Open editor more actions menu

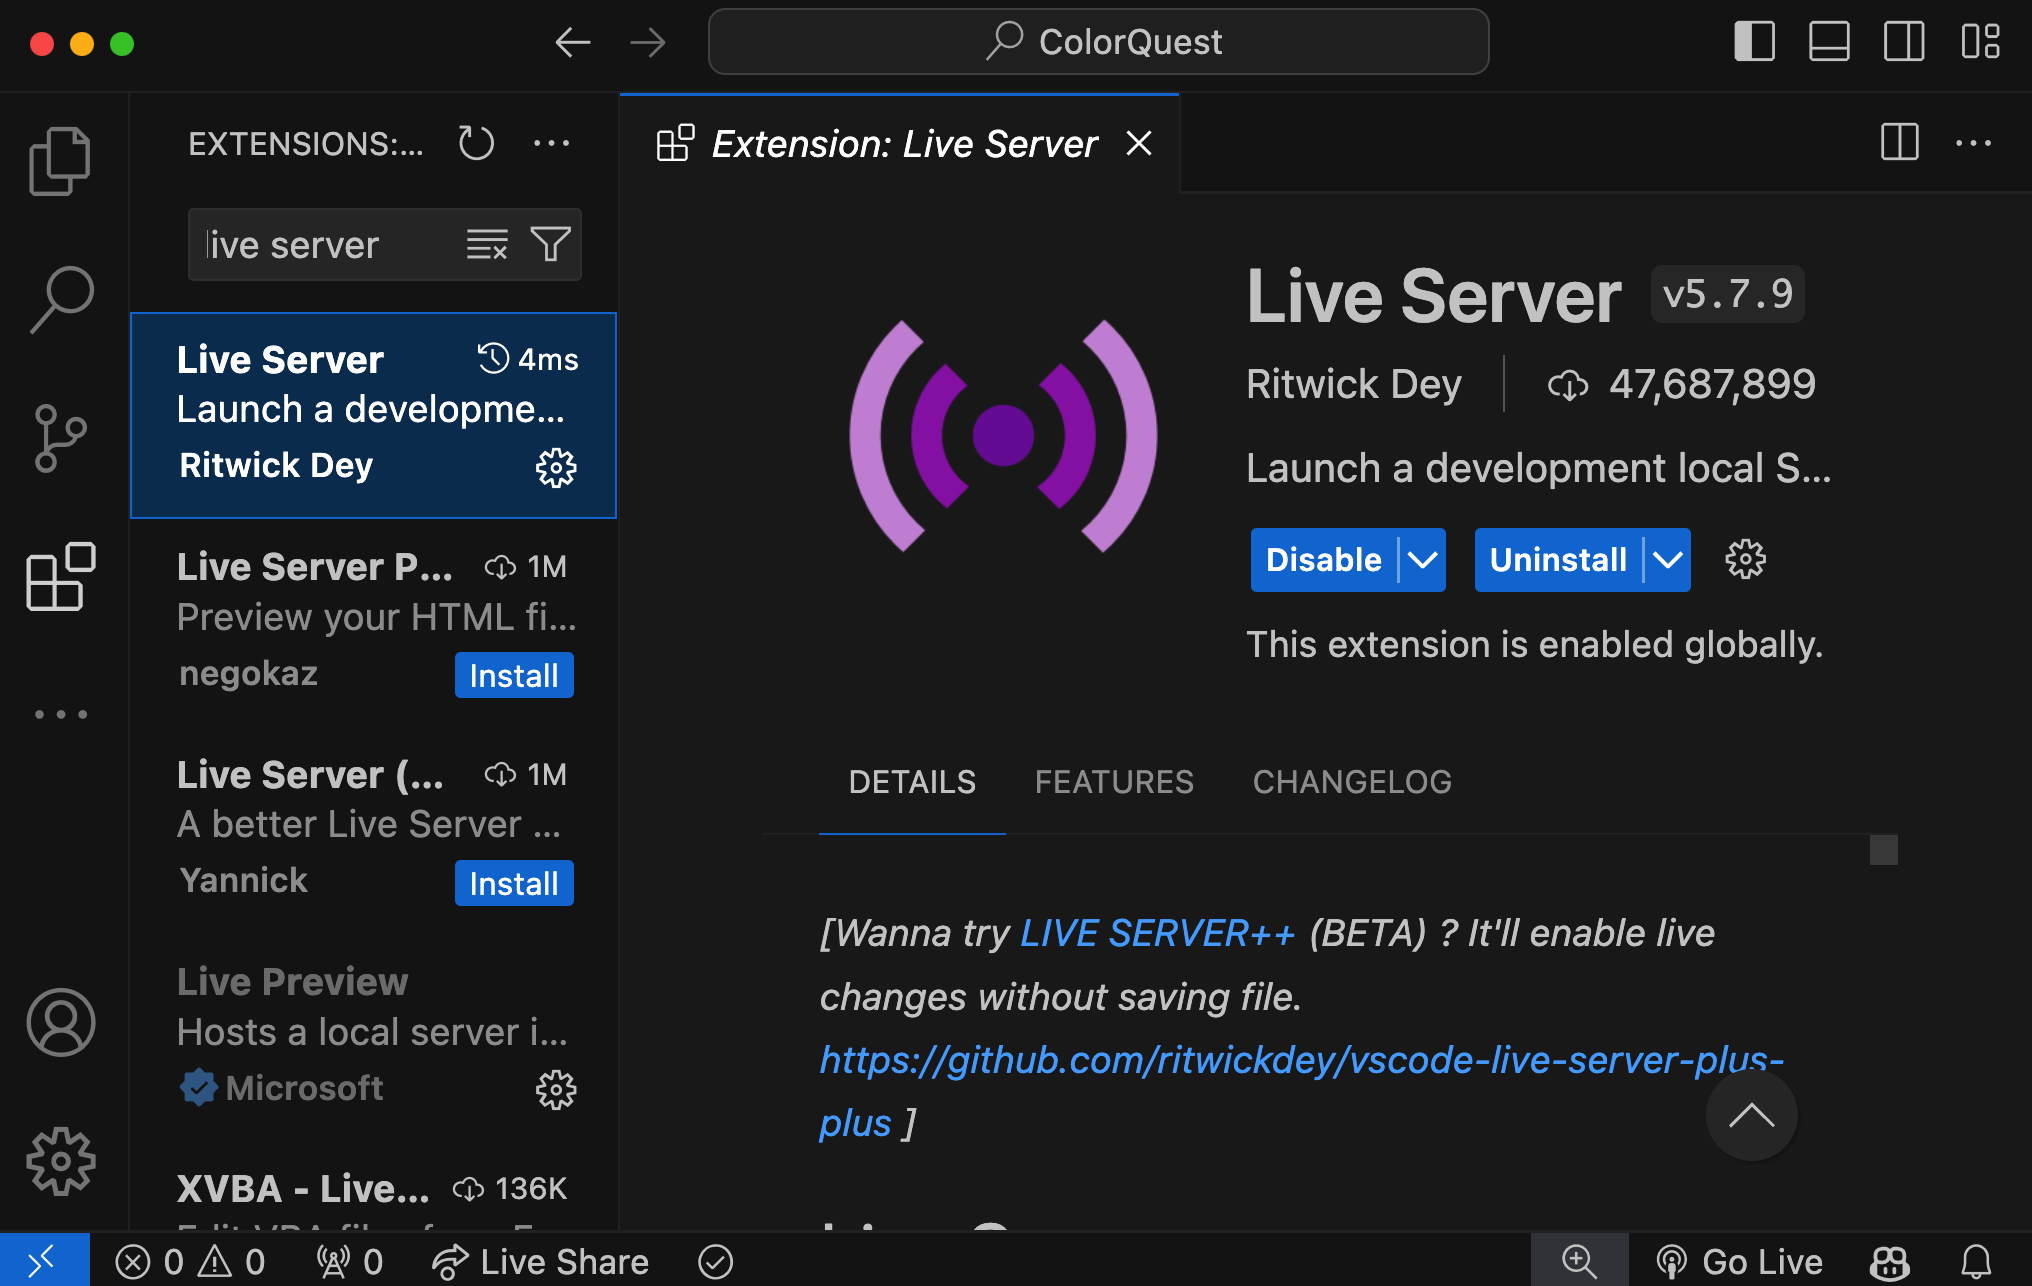click(1974, 143)
